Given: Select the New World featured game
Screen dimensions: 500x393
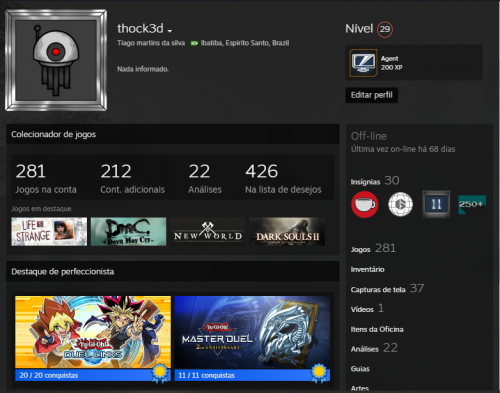Looking at the screenshot, I should tap(208, 232).
